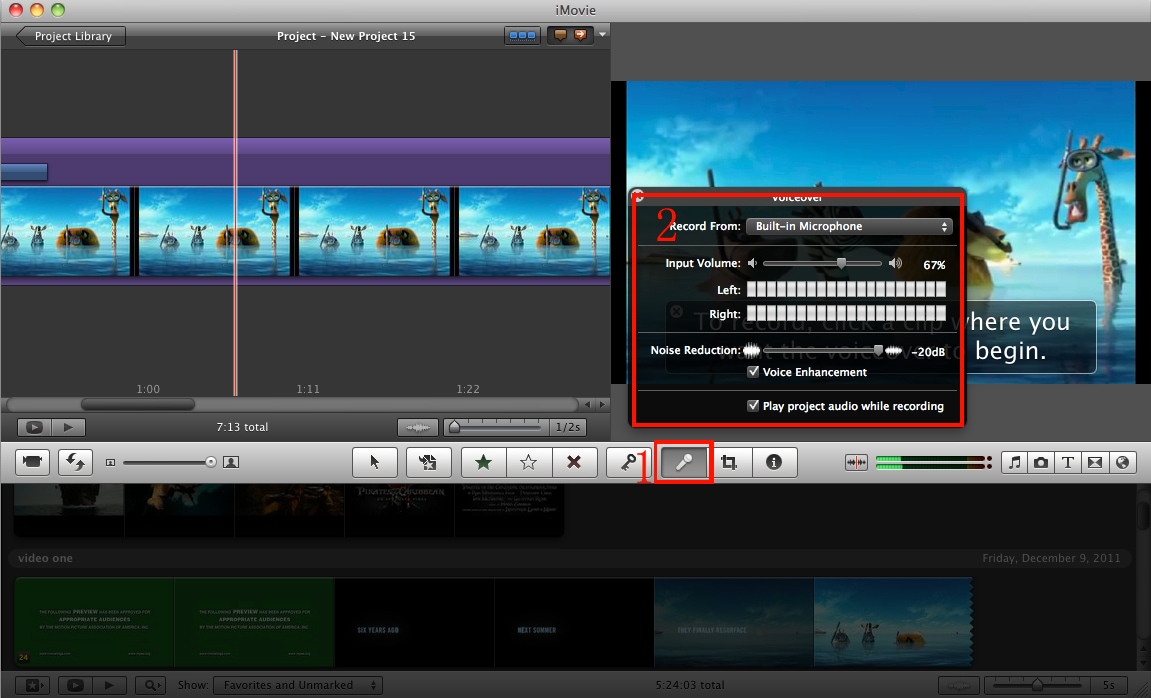The image size is (1151, 698).
Task: Open the music and sound effects browser
Action: click(x=1014, y=462)
